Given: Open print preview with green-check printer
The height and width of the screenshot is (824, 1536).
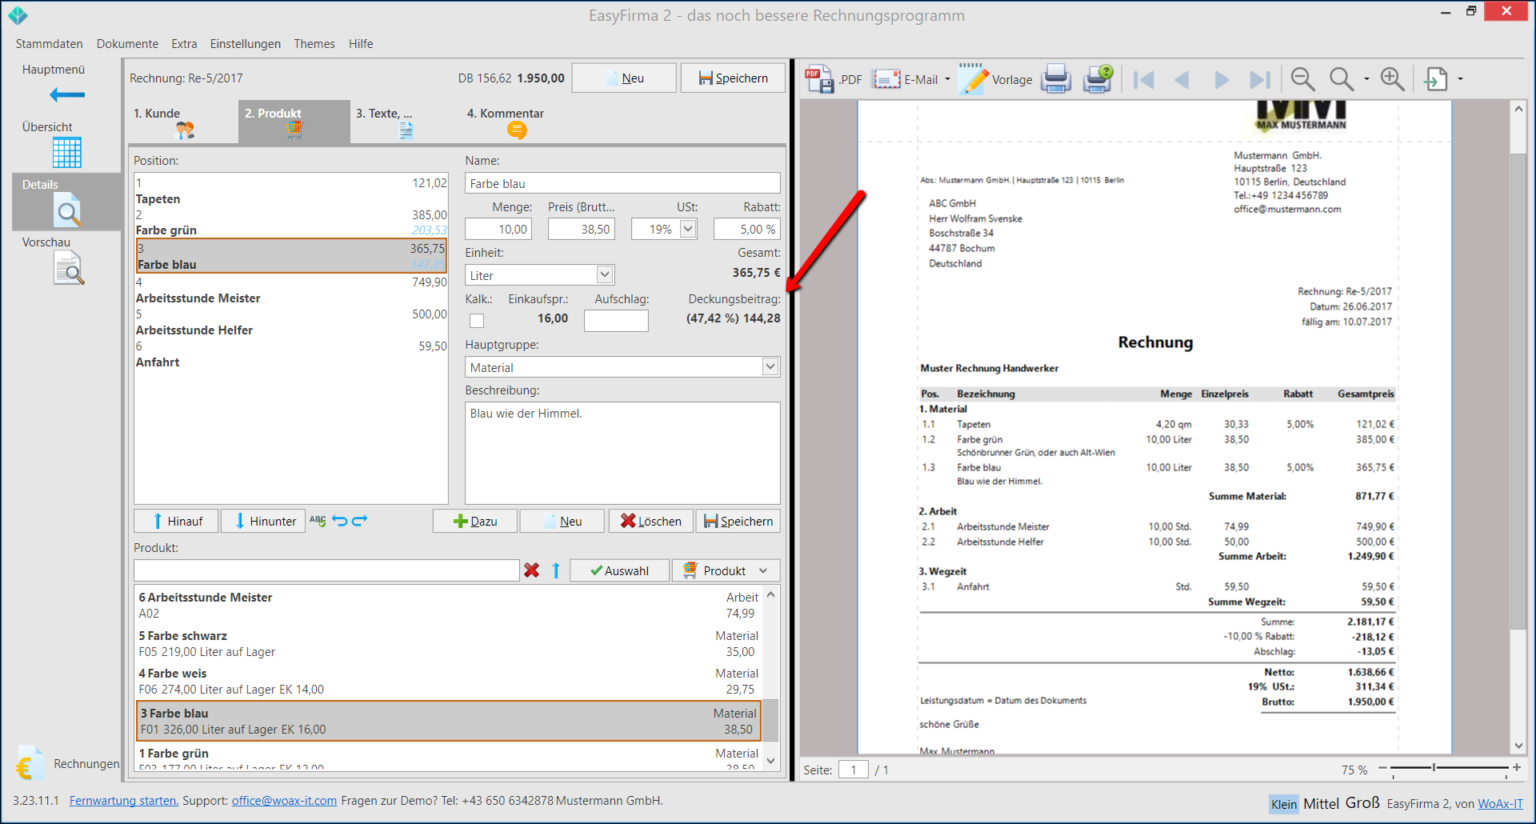Looking at the screenshot, I should pos(1098,79).
